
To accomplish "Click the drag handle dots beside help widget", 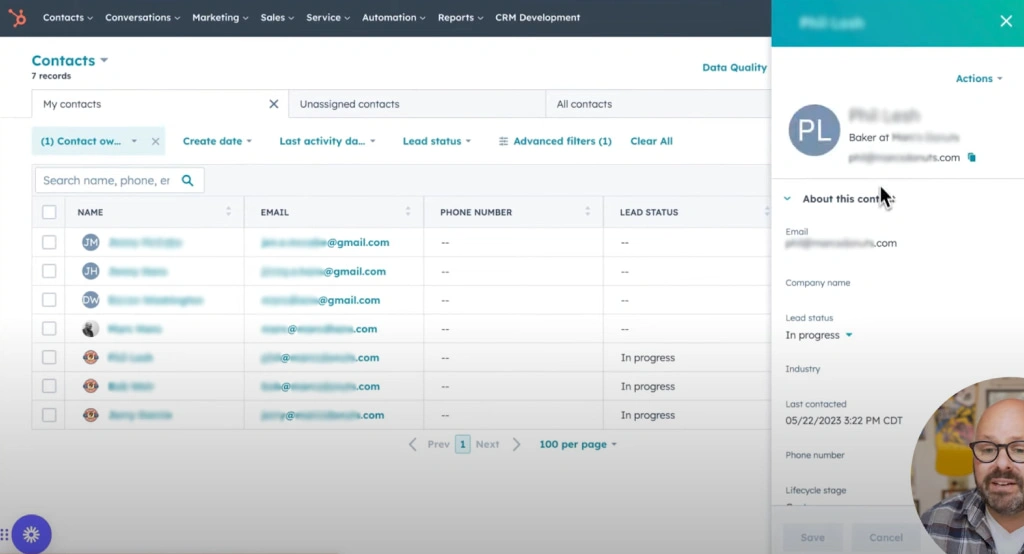I will pyautogui.click(x=5, y=534).
